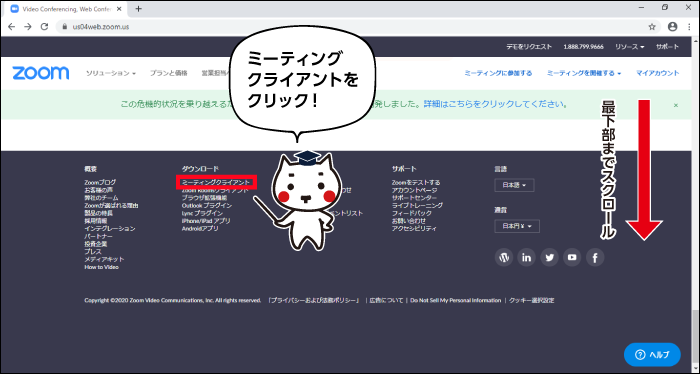700x374 pixels.
Task: Open the サポートセンター support link
Action: tap(415, 198)
